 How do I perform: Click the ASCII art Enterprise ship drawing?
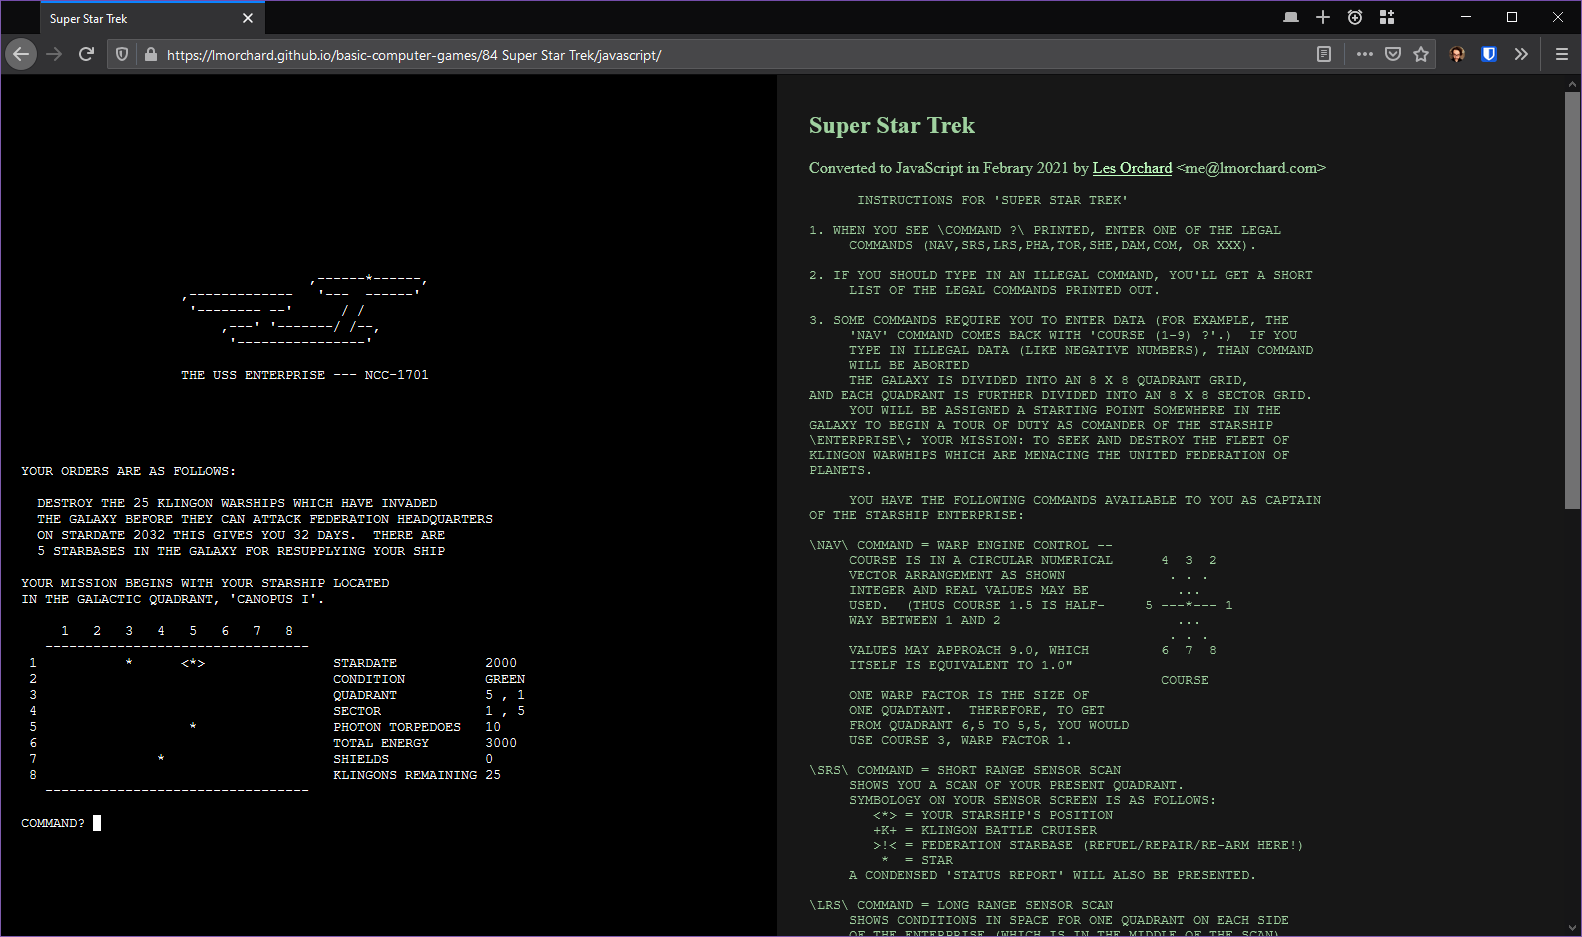tap(305, 310)
